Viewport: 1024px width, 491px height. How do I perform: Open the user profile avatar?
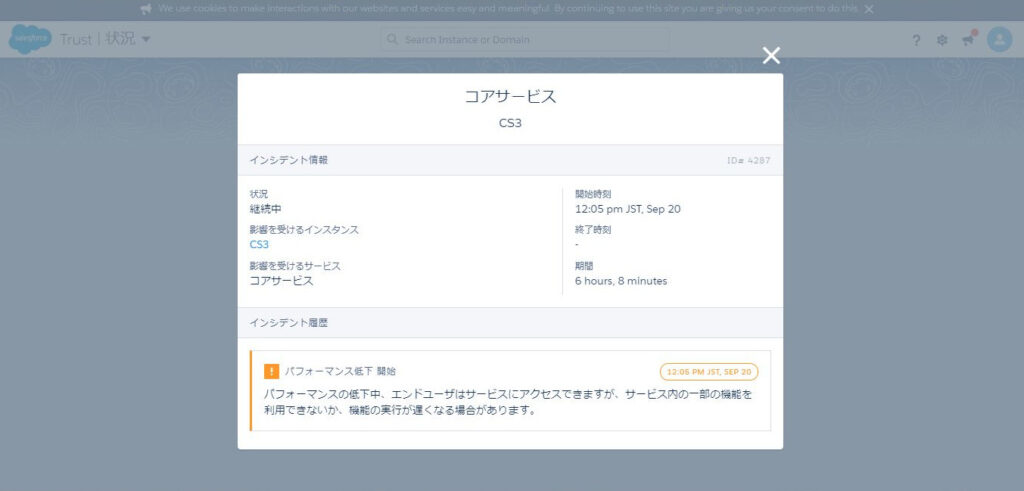coord(999,39)
